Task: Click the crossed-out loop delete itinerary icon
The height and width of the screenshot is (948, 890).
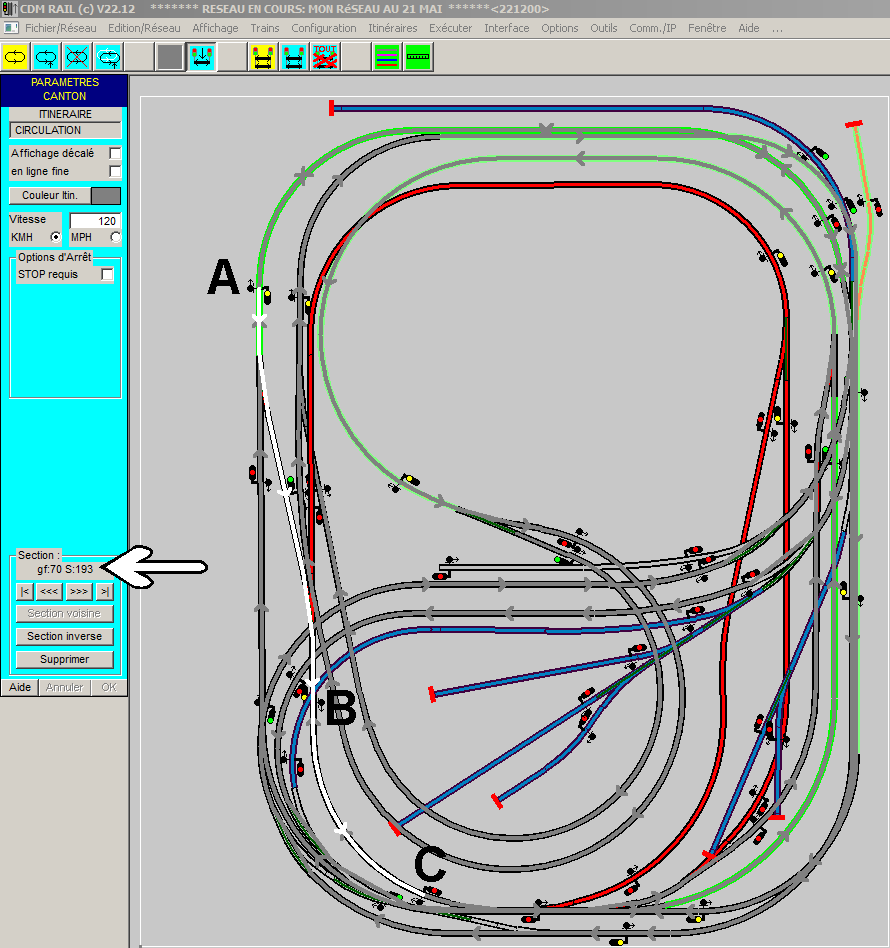Action: click(x=77, y=57)
